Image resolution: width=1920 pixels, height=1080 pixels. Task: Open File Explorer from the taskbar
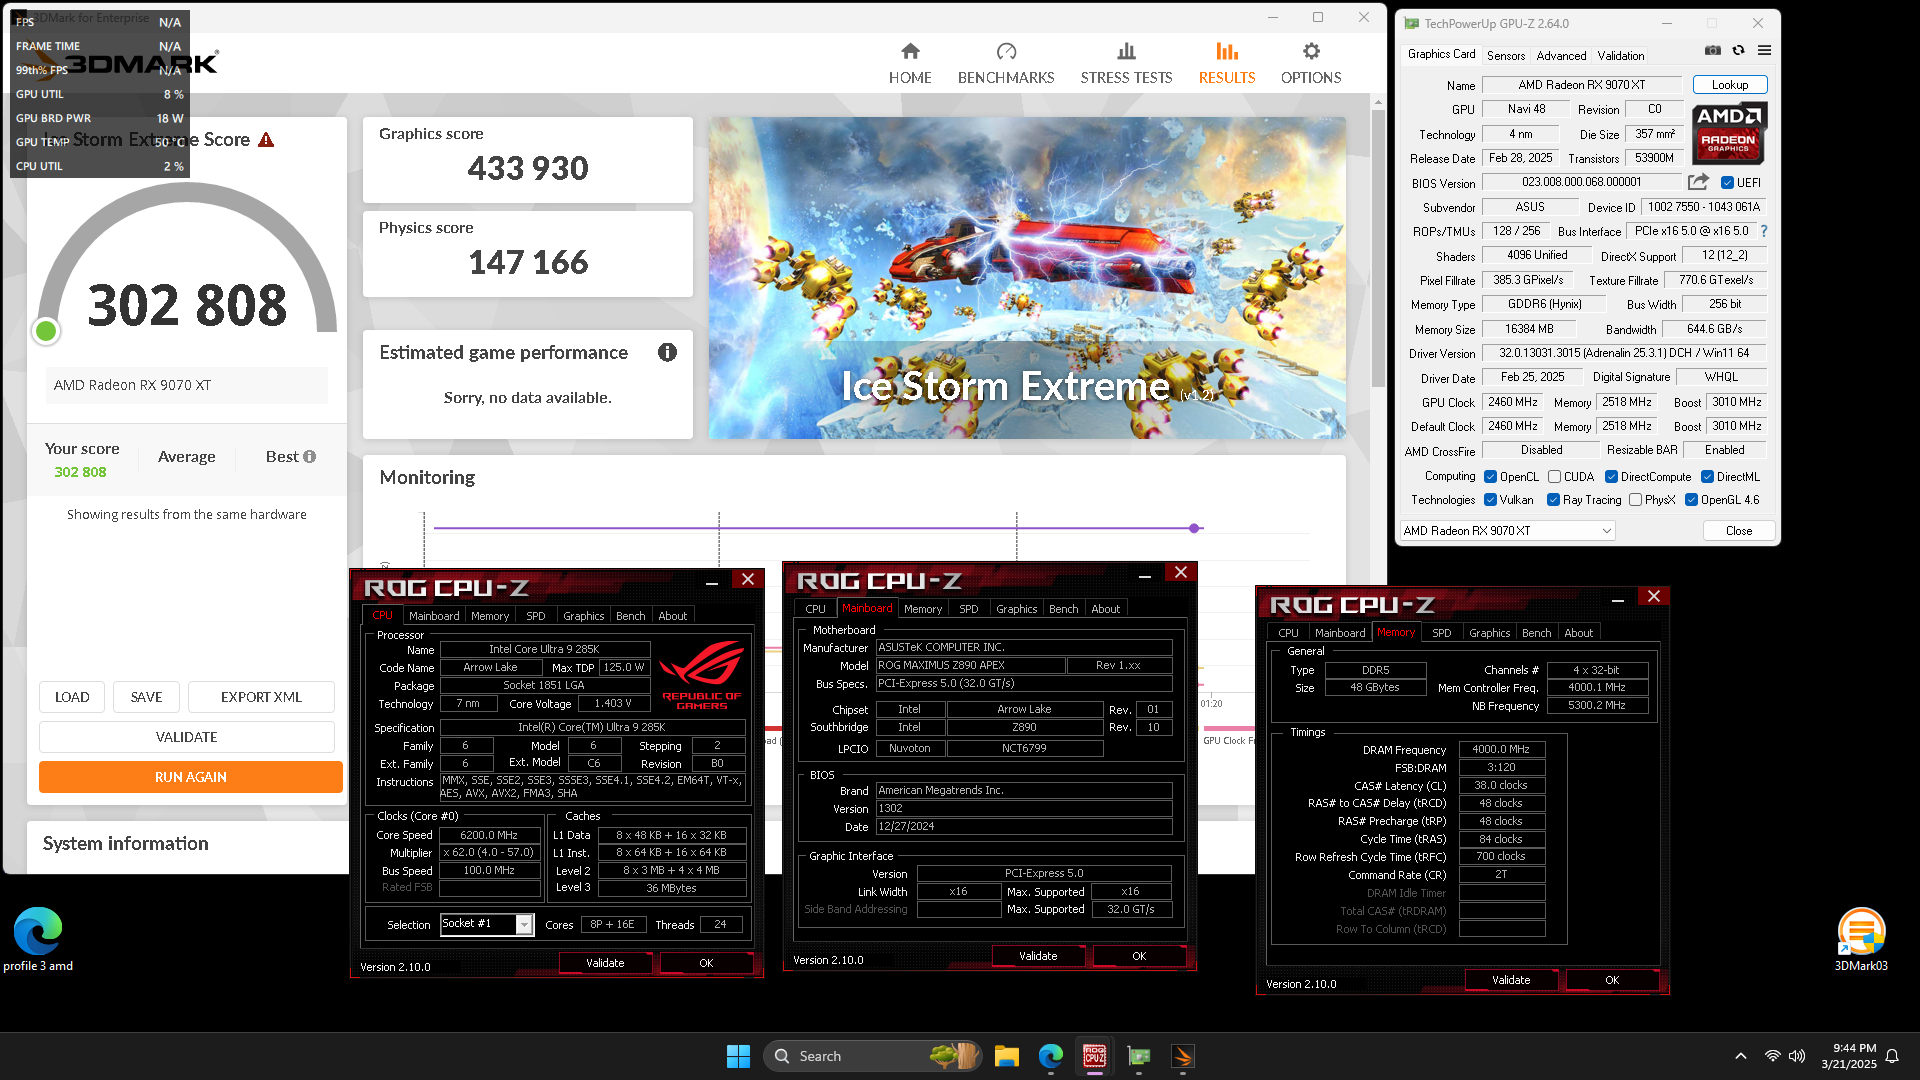[x=1007, y=1056]
